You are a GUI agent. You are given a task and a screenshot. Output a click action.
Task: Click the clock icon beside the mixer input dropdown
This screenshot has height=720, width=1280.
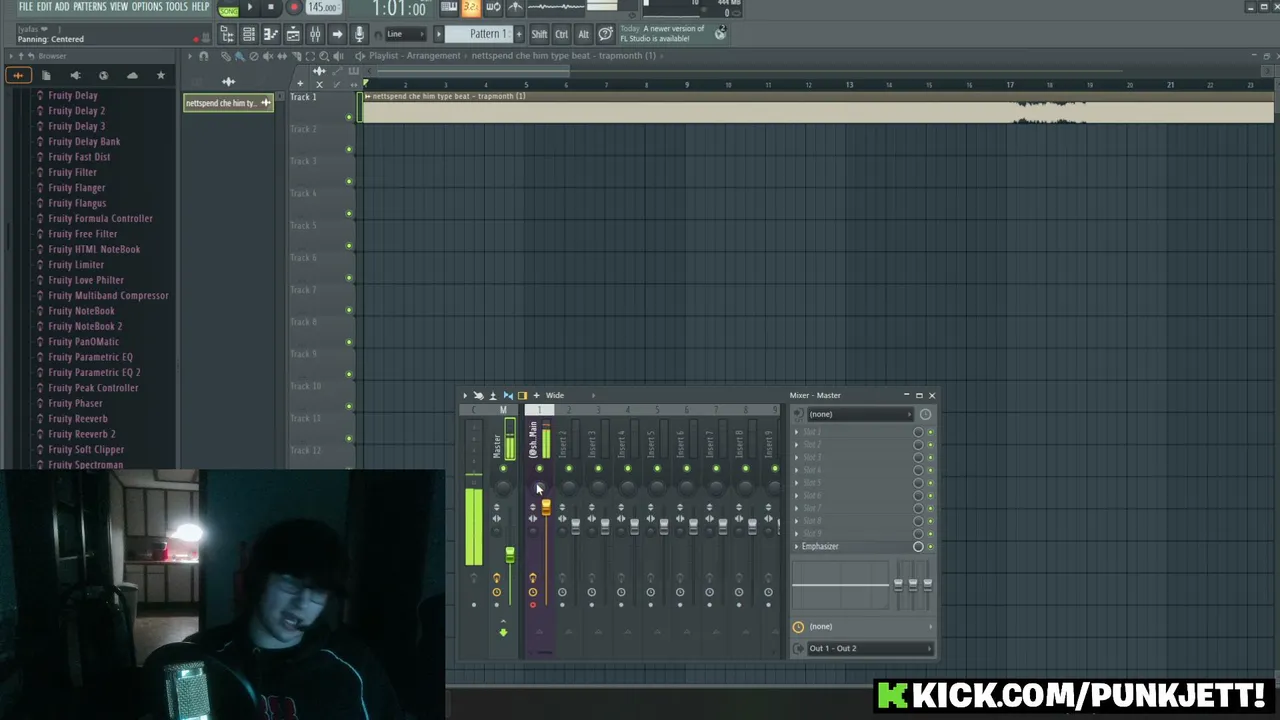click(925, 414)
